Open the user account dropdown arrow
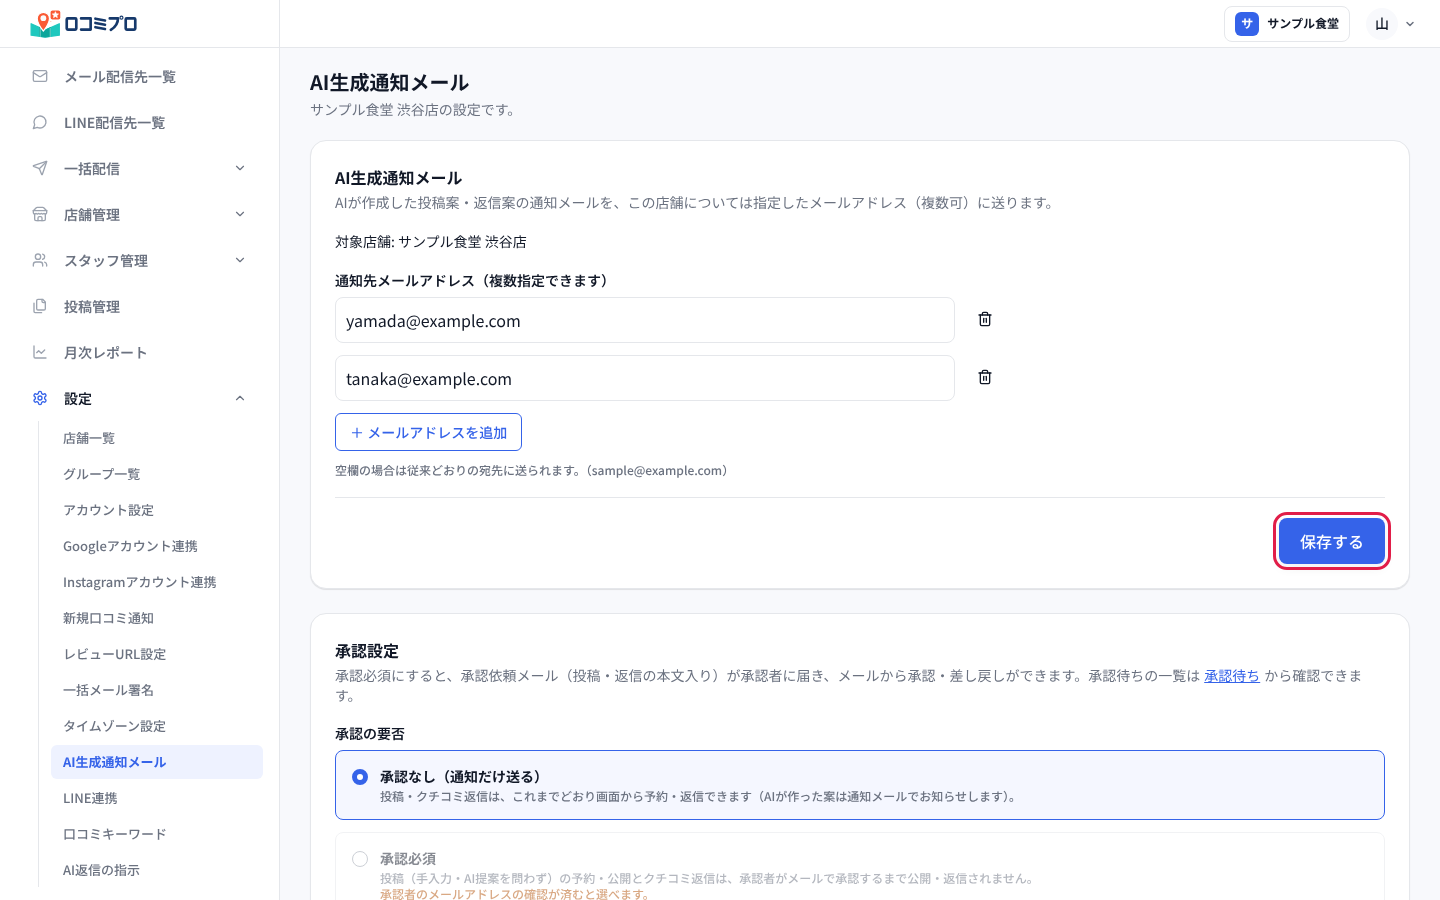Image resolution: width=1440 pixels, height=900 pixels. point(1410,24)
